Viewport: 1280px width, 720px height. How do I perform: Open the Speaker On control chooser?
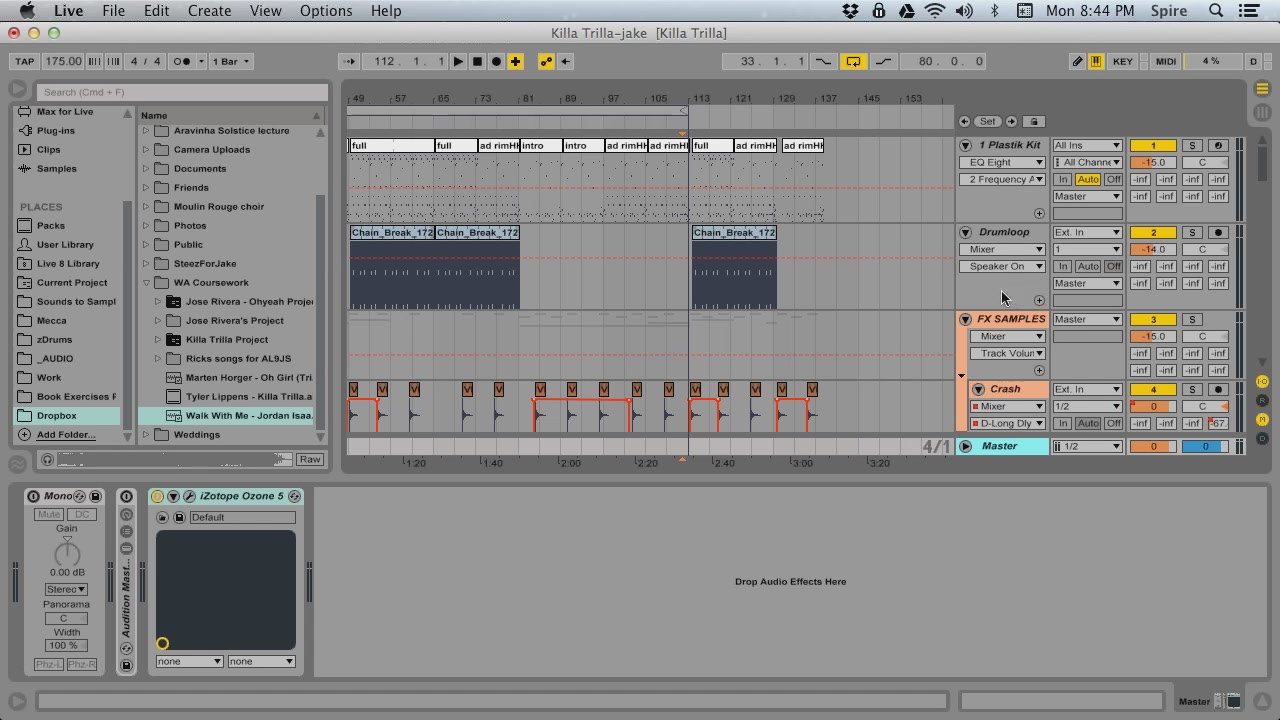tap(1002, 266)
